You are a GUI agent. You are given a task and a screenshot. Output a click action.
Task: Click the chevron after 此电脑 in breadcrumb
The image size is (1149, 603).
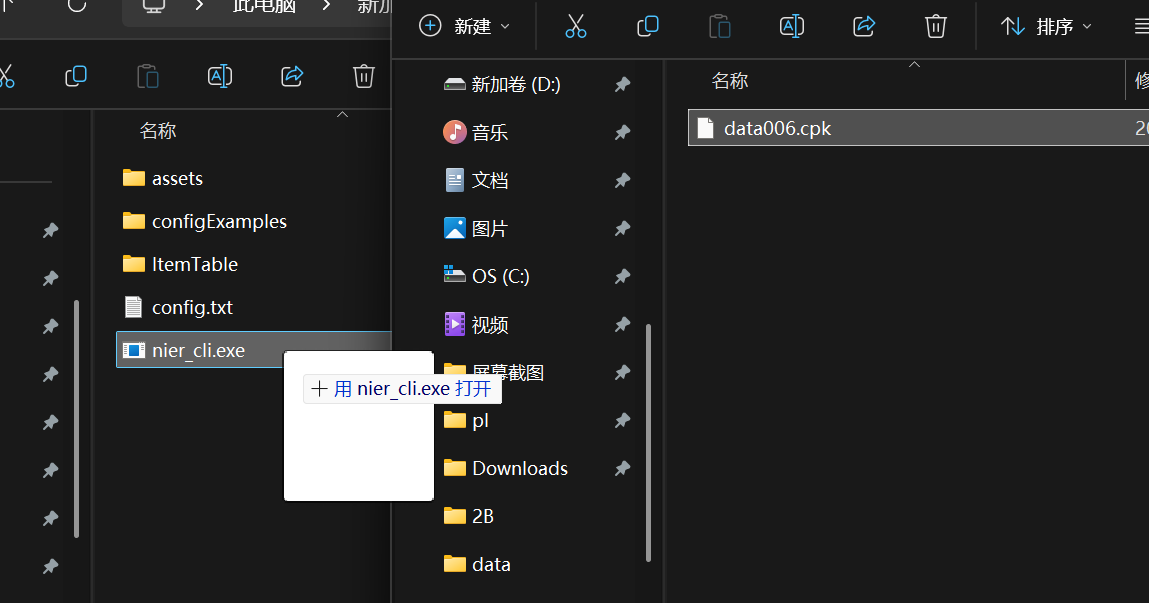(328, 6)
